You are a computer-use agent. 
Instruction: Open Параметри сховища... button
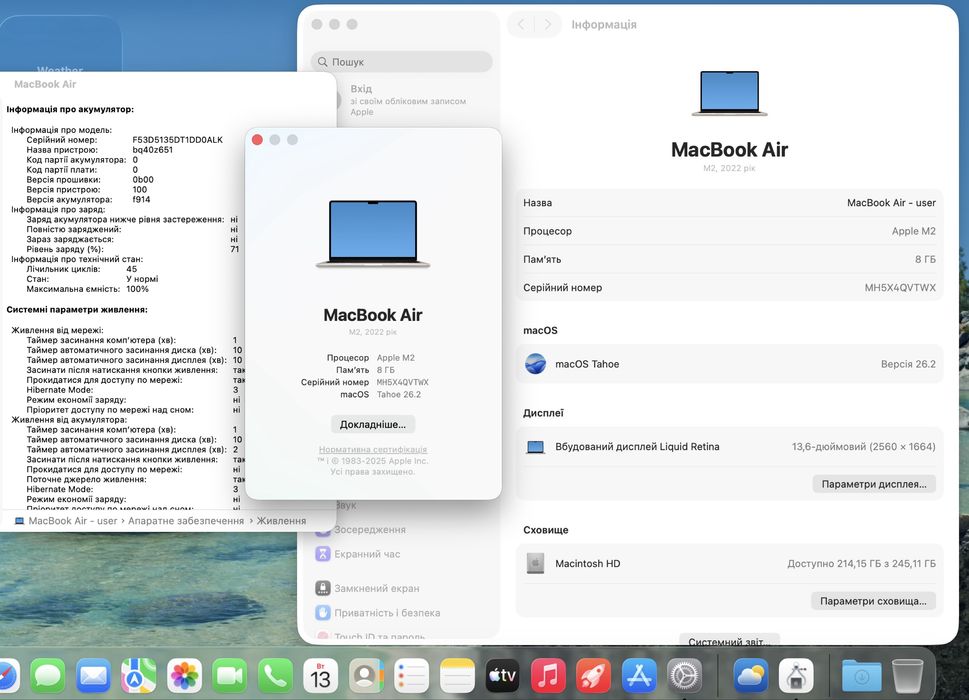coord(873,601)
